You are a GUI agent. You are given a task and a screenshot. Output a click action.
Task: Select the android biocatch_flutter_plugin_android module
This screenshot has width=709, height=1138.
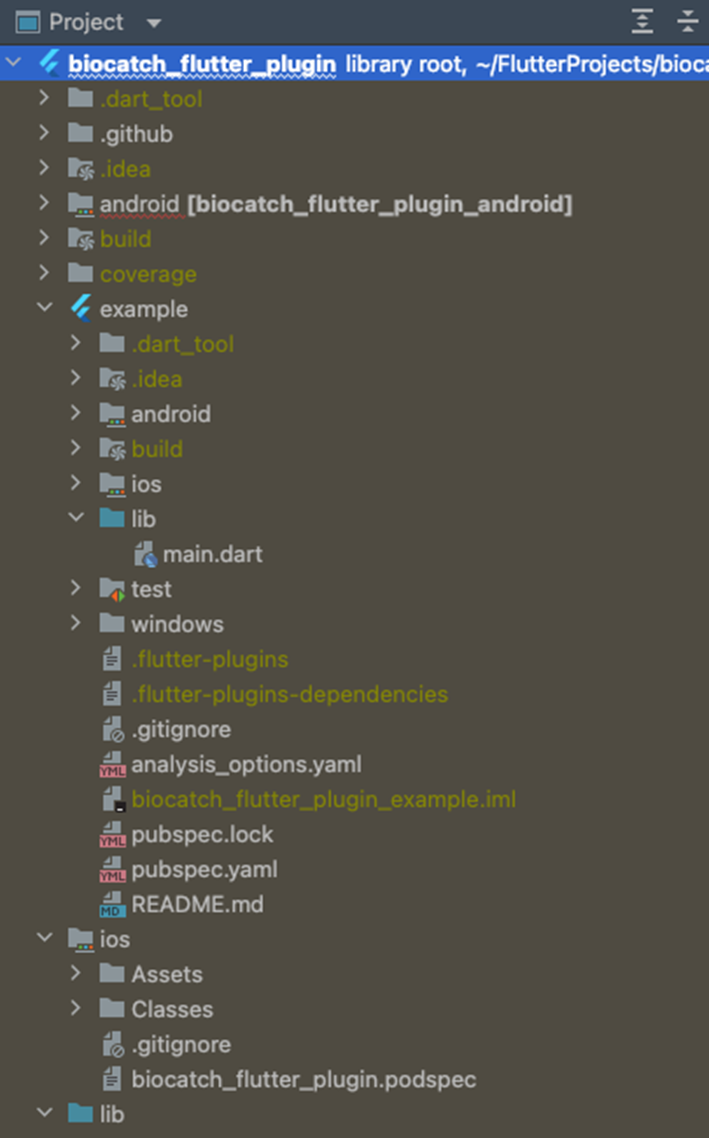click(335, 204)
